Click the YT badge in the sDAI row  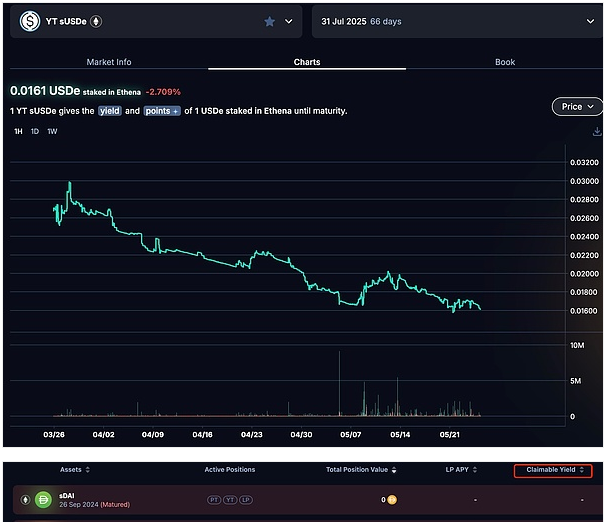tap(230, 500)
